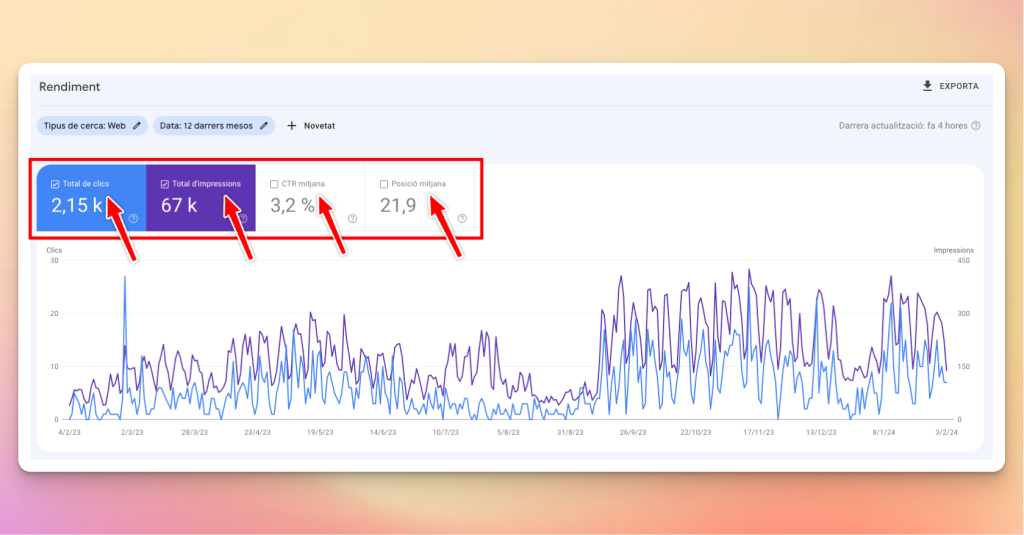Open the help icon next to Darrera actualització
The height and width of the screenshot is (535, 1024).
tap(975, 126)
